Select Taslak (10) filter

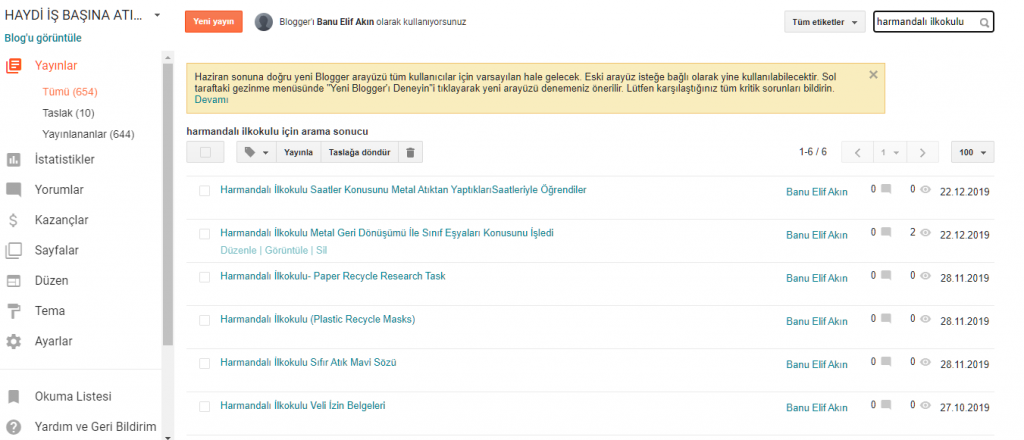click(68, 113)
